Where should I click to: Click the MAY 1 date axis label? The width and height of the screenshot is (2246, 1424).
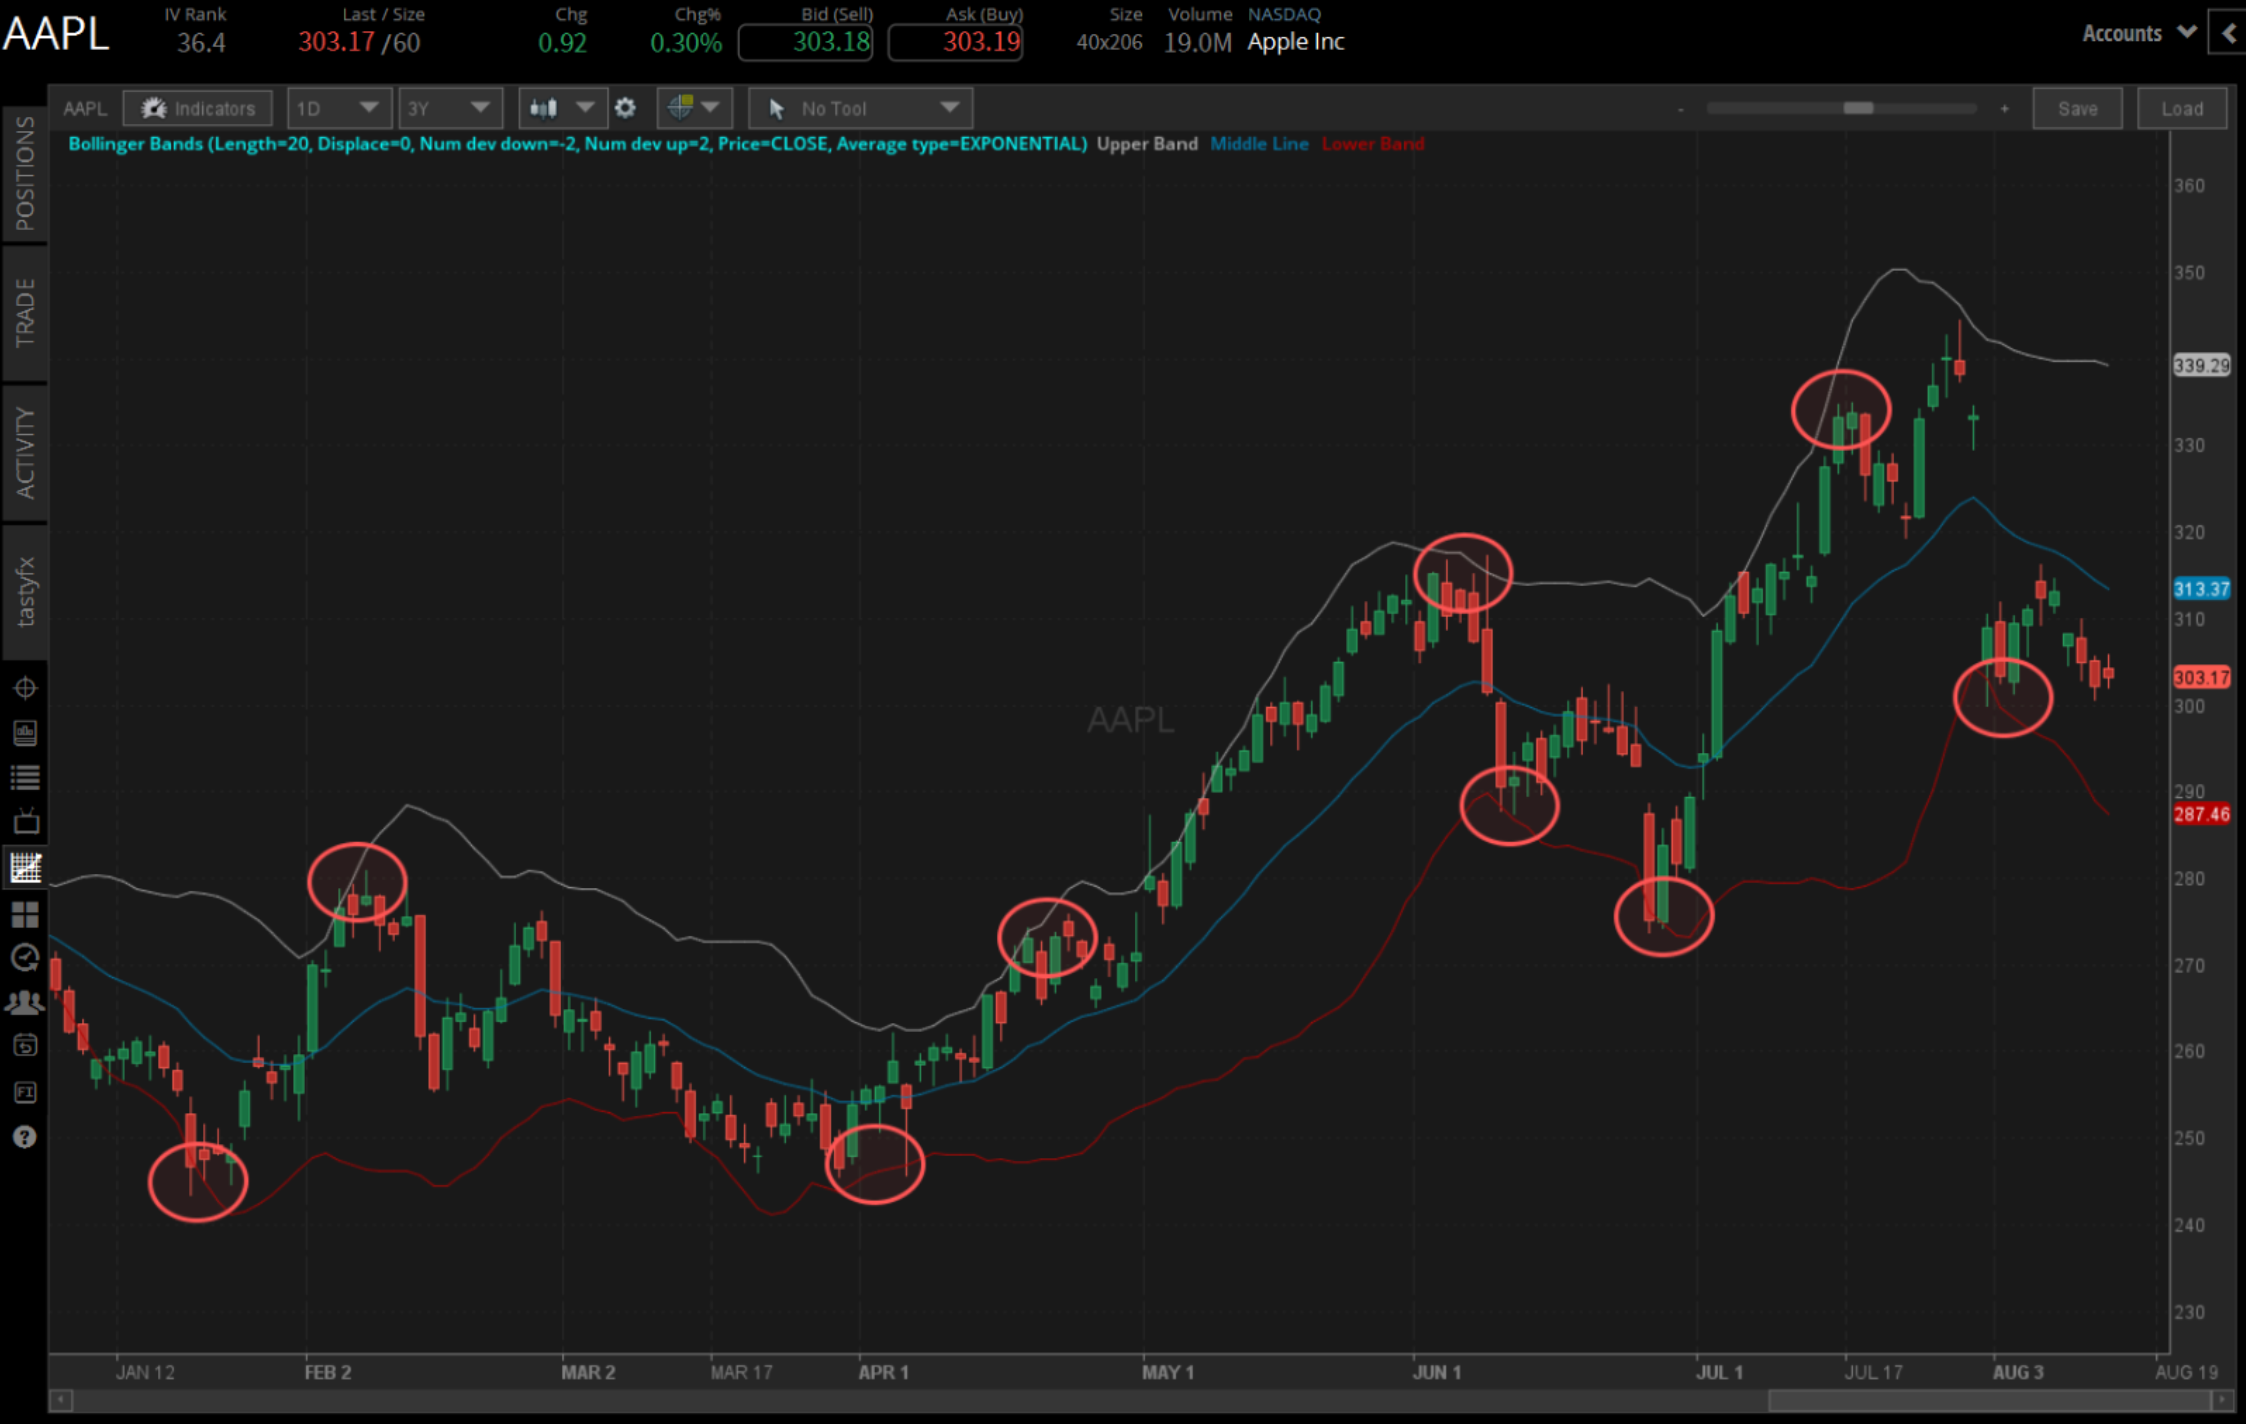1168,1372
